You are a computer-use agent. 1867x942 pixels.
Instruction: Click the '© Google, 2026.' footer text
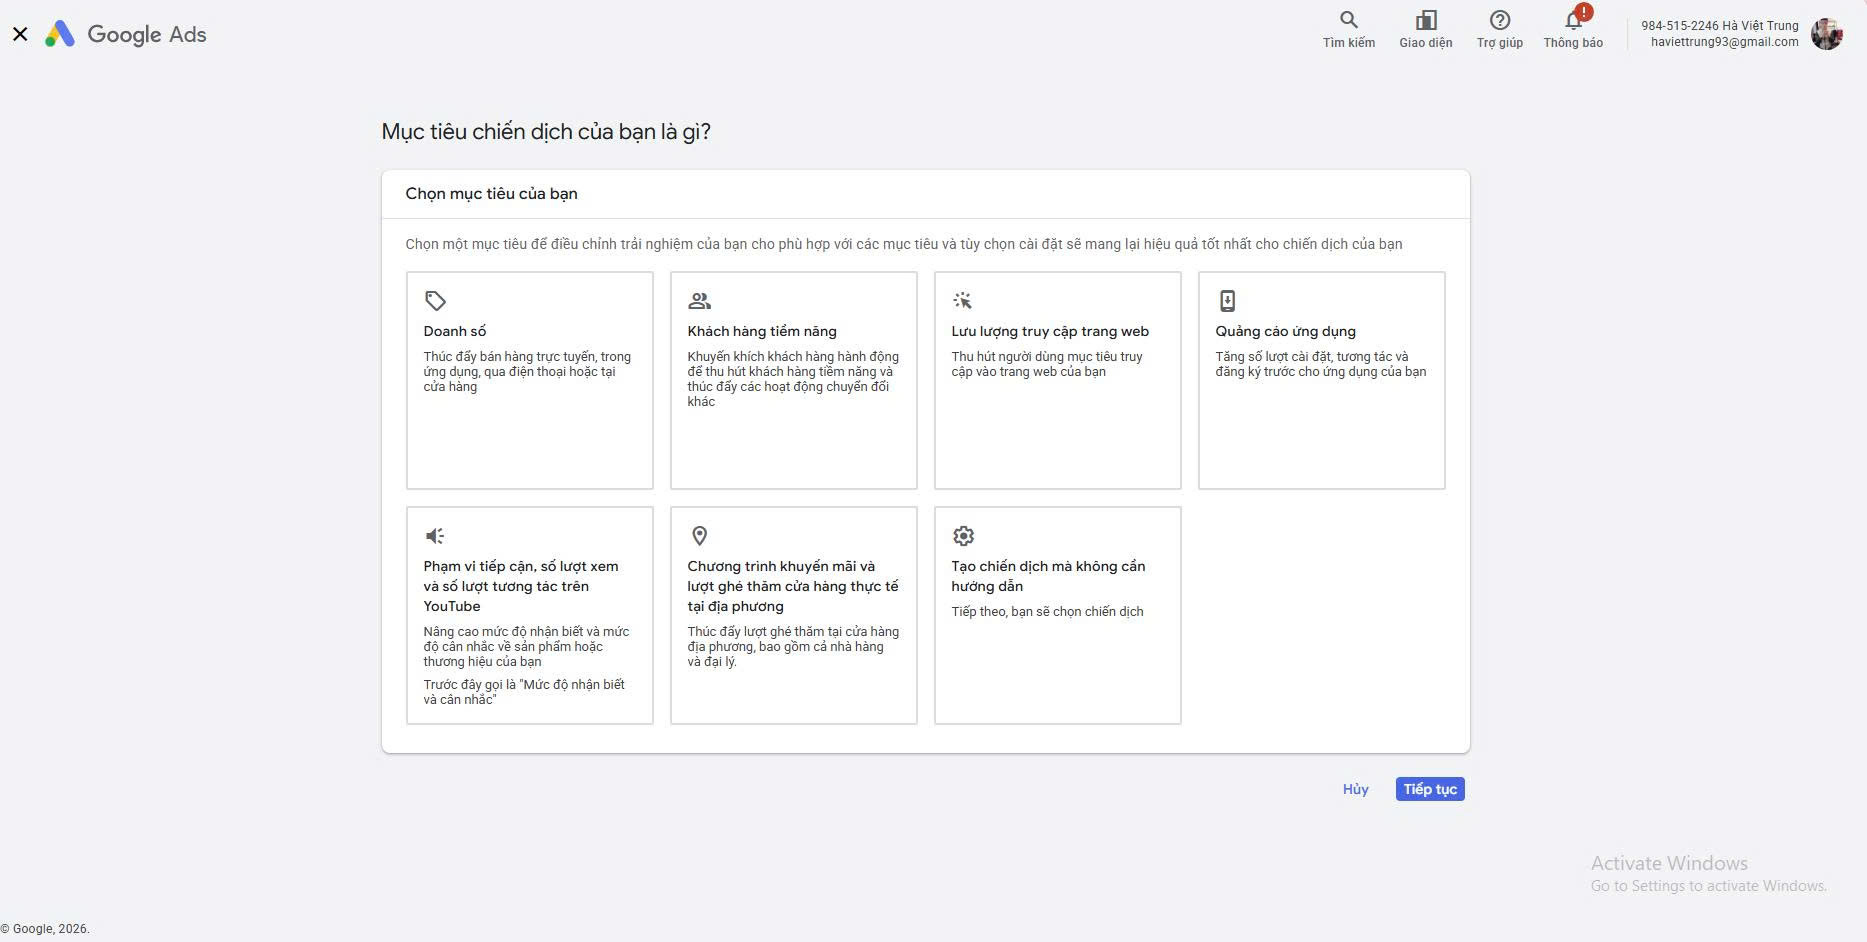tap(45, 929)
